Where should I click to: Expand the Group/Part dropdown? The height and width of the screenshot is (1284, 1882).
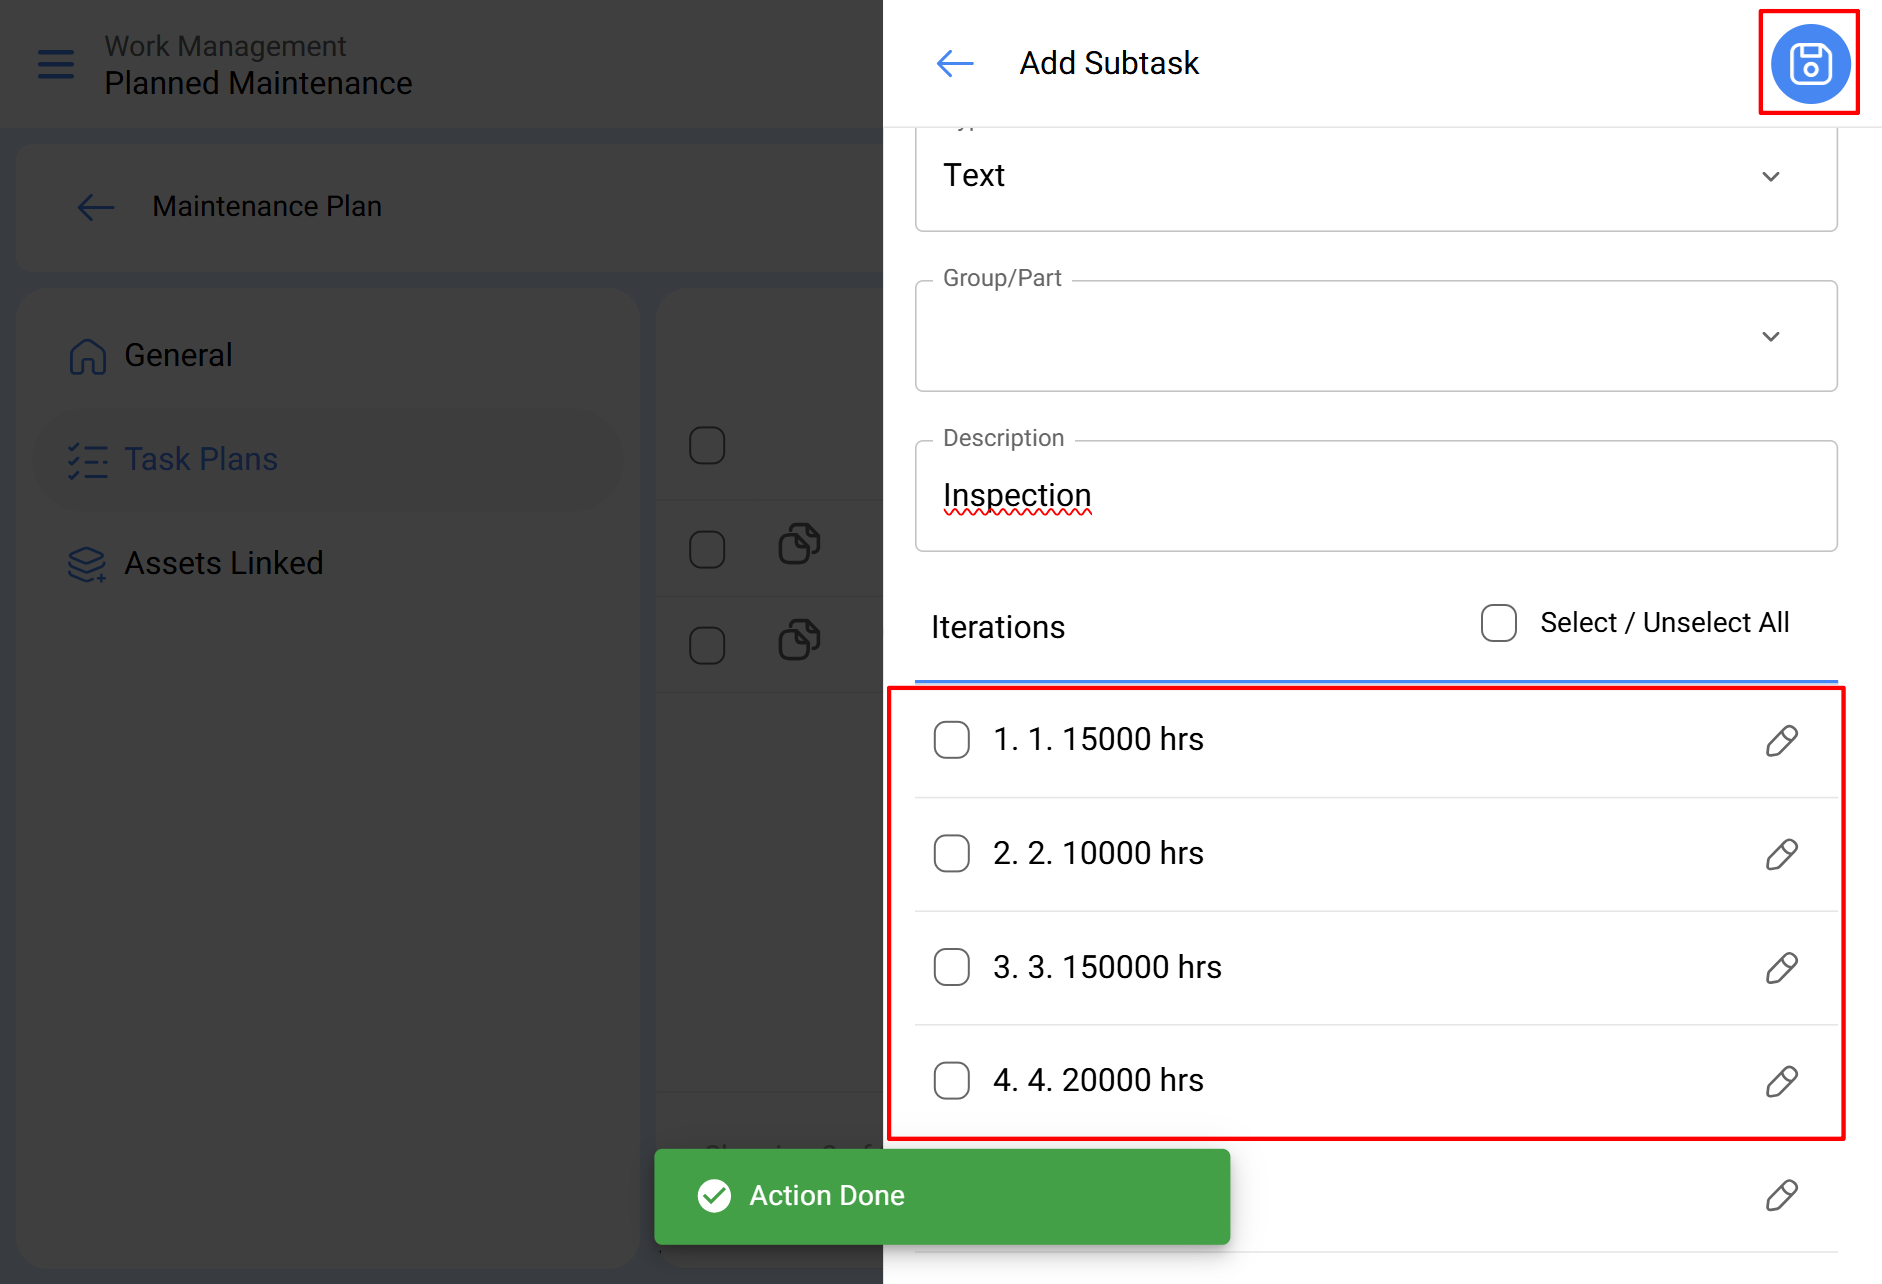(1375, 337)
